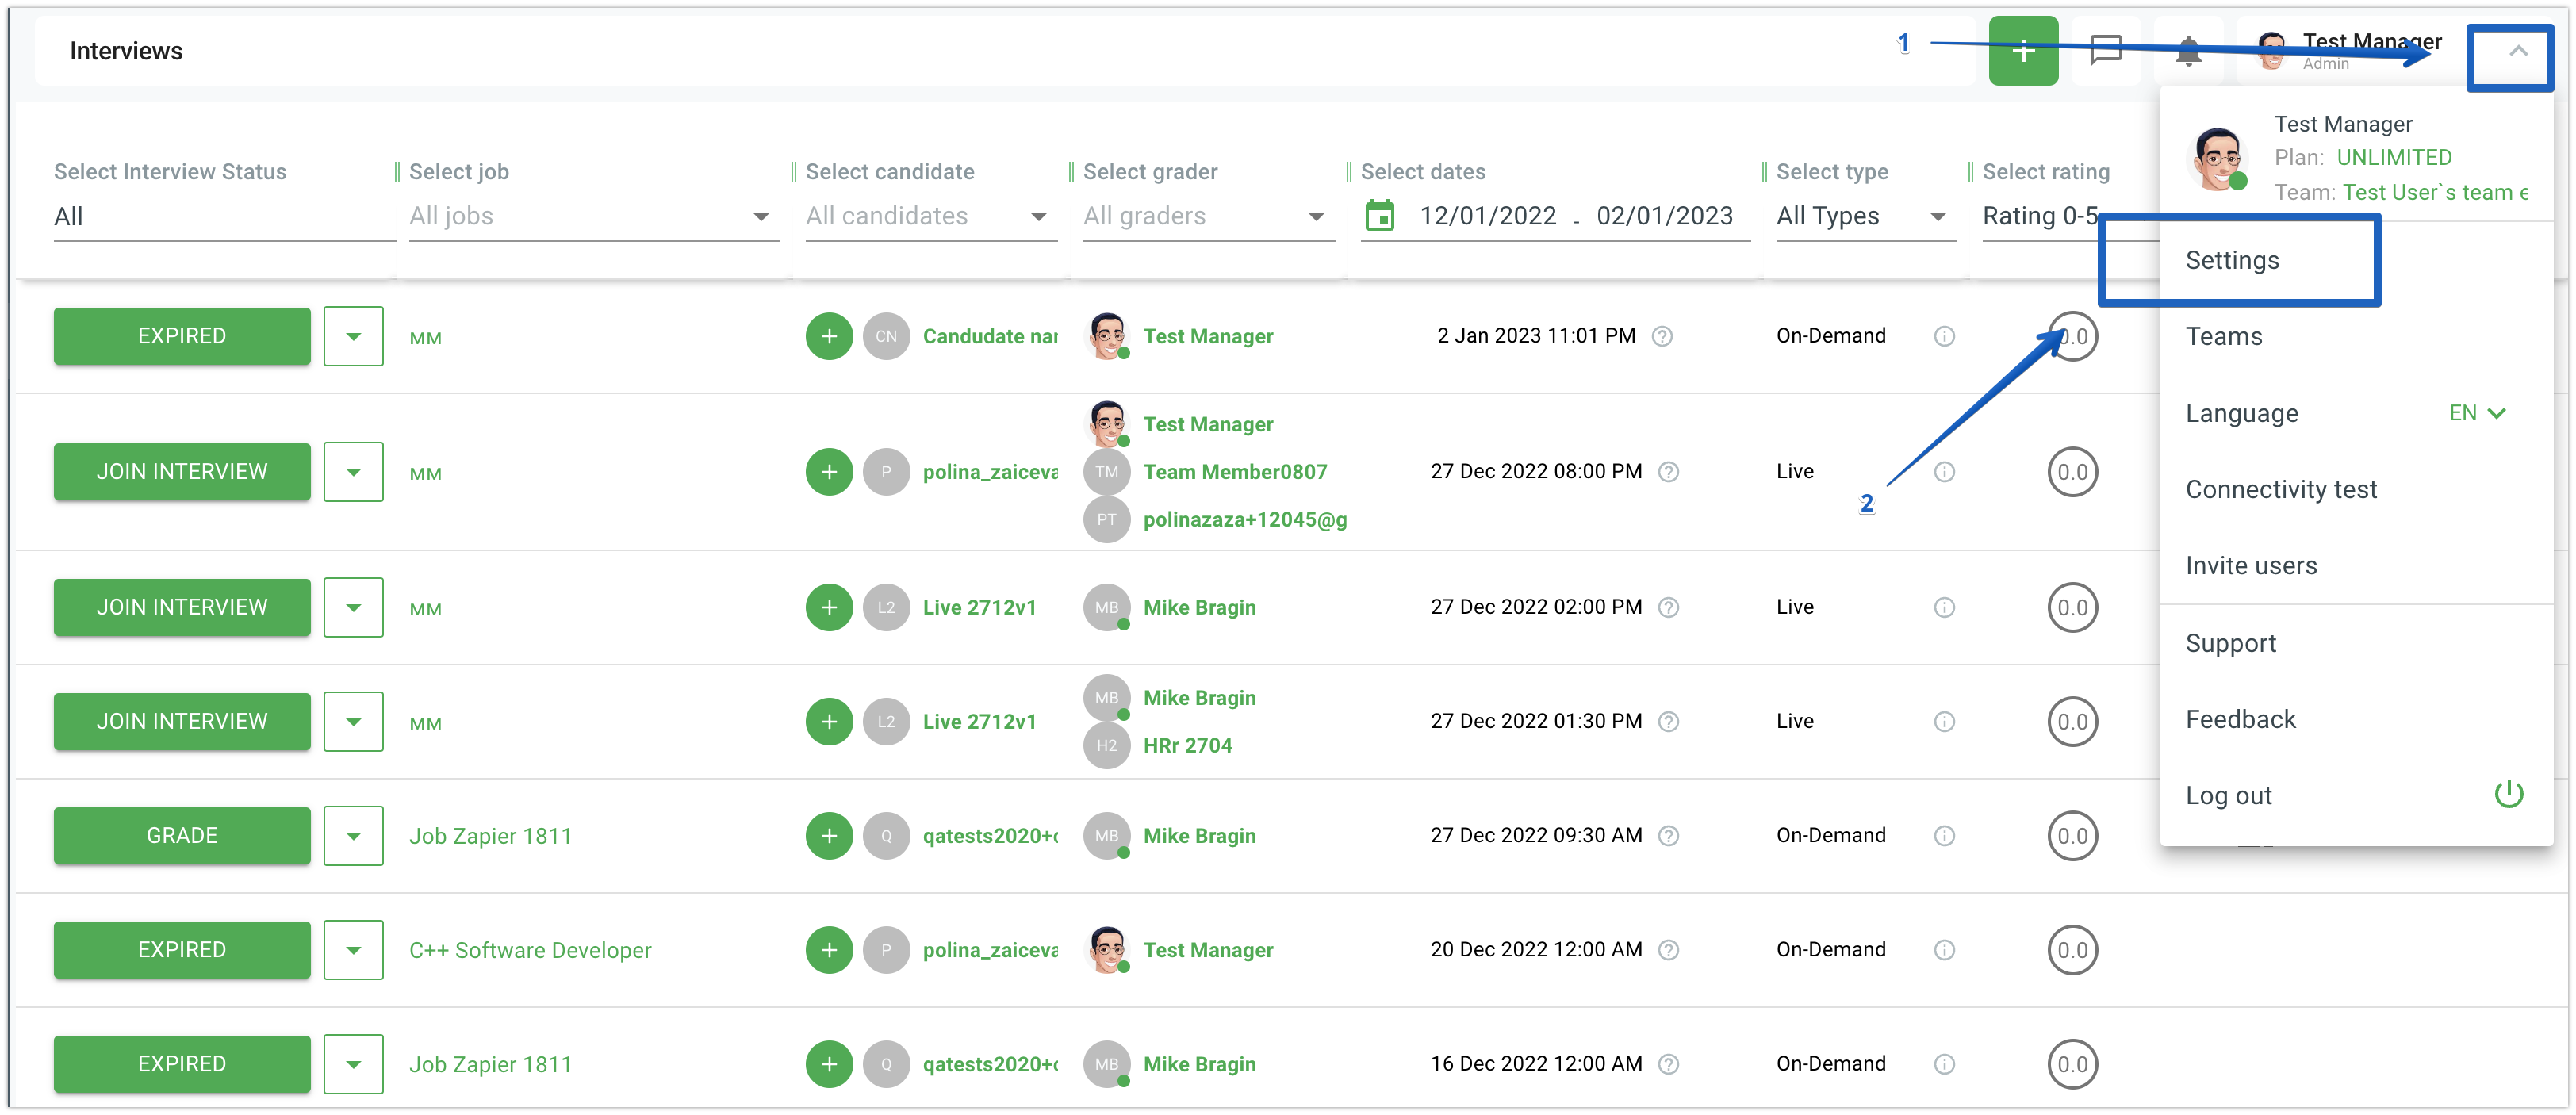Click the Log out power icon
The image size is (2576, 1115).
click(2508, 795)
